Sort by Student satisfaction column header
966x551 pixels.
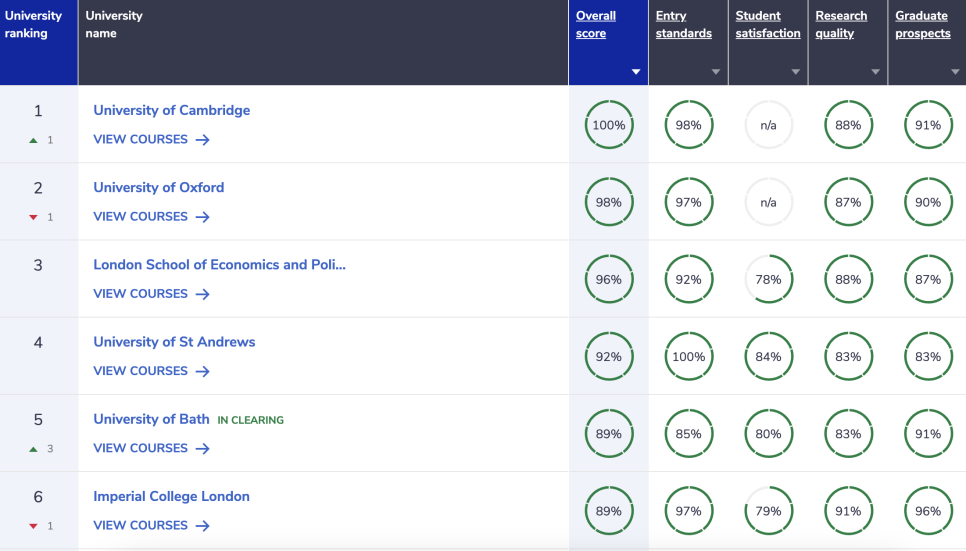point(768,25)
